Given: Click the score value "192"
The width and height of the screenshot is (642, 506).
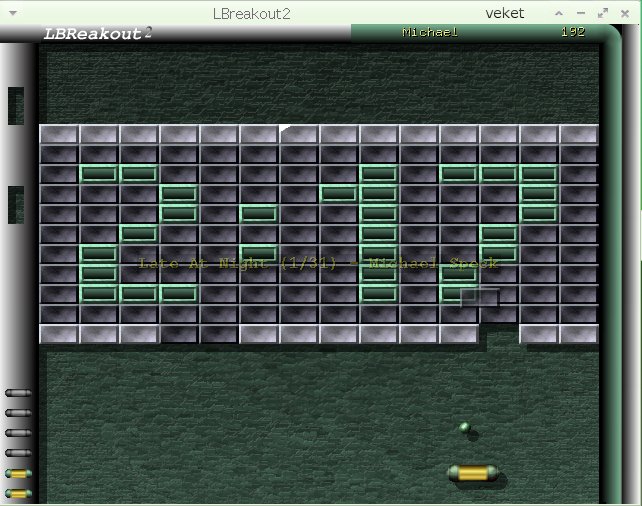Looking at the screenshot, I should [x=573, y=32].
